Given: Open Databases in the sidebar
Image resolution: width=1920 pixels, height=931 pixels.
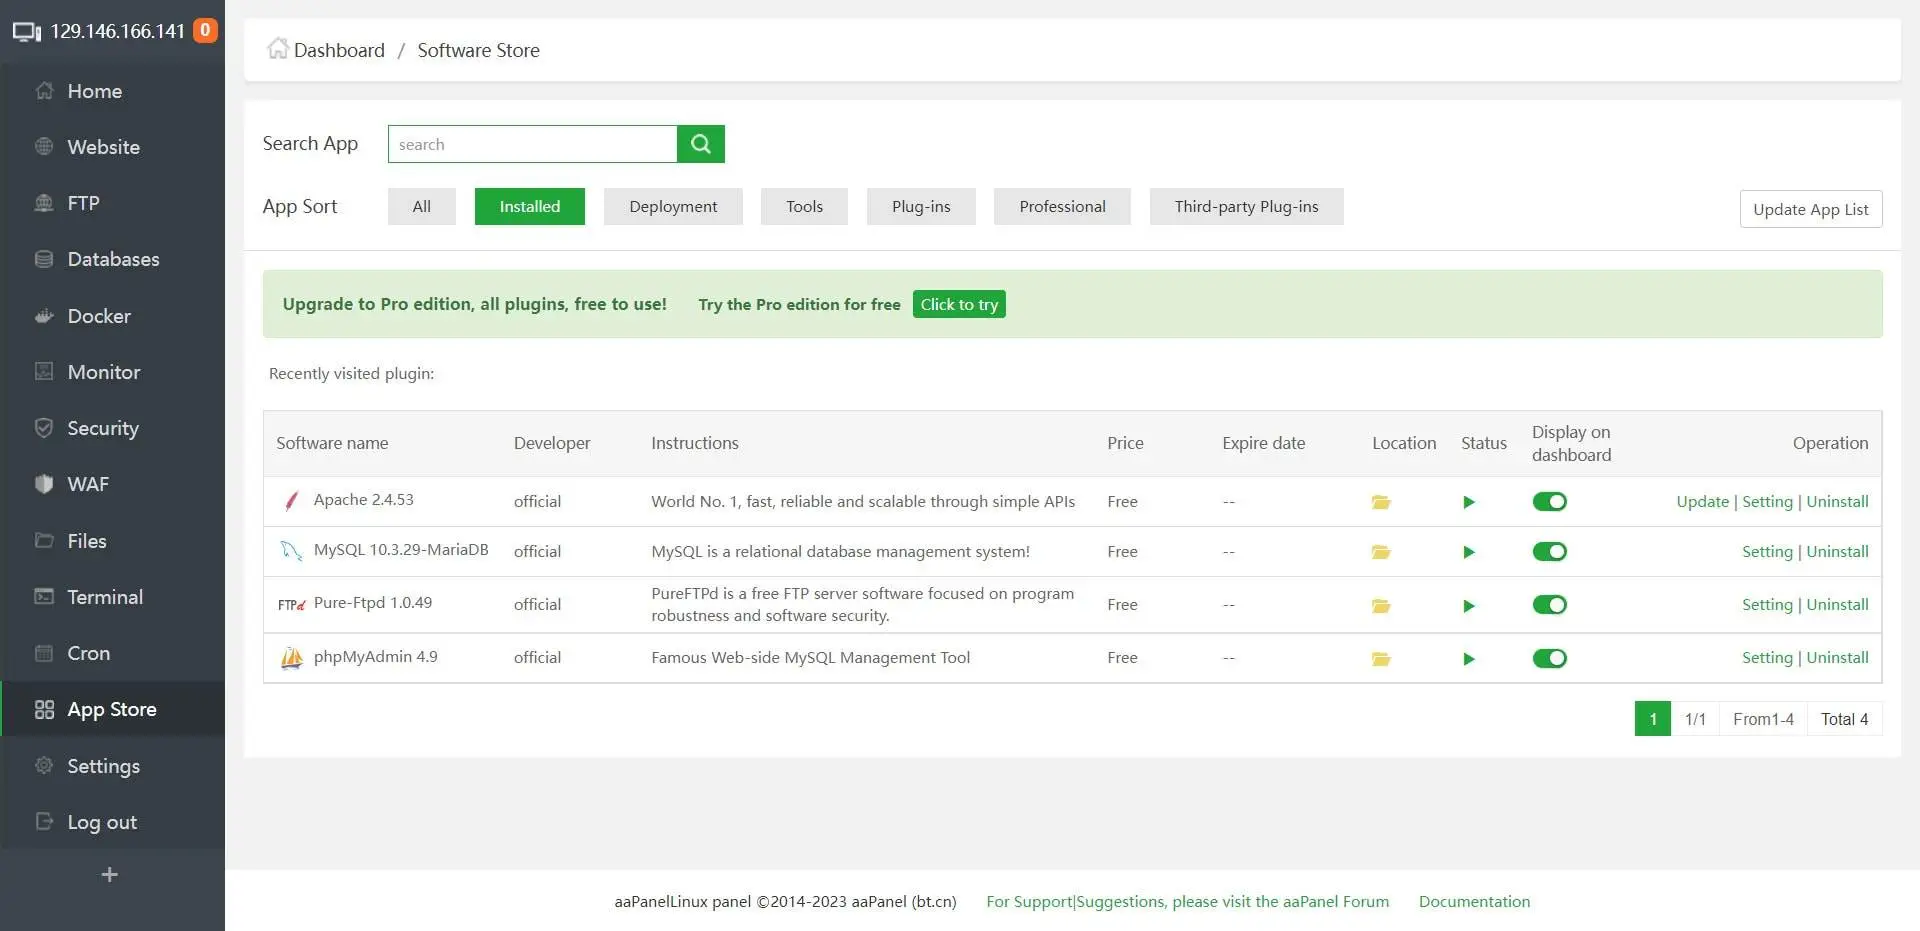Looking at the screenshot, I should click(112, 259).
